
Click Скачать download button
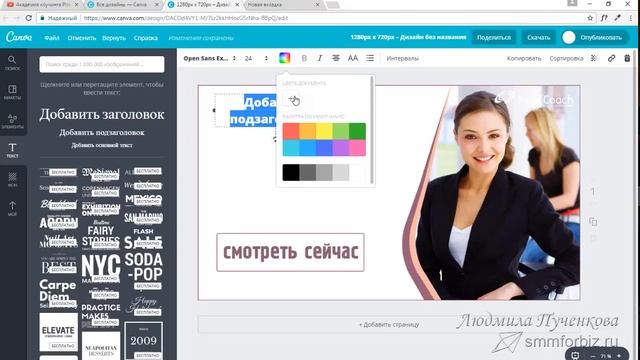(x=538, y=37)
